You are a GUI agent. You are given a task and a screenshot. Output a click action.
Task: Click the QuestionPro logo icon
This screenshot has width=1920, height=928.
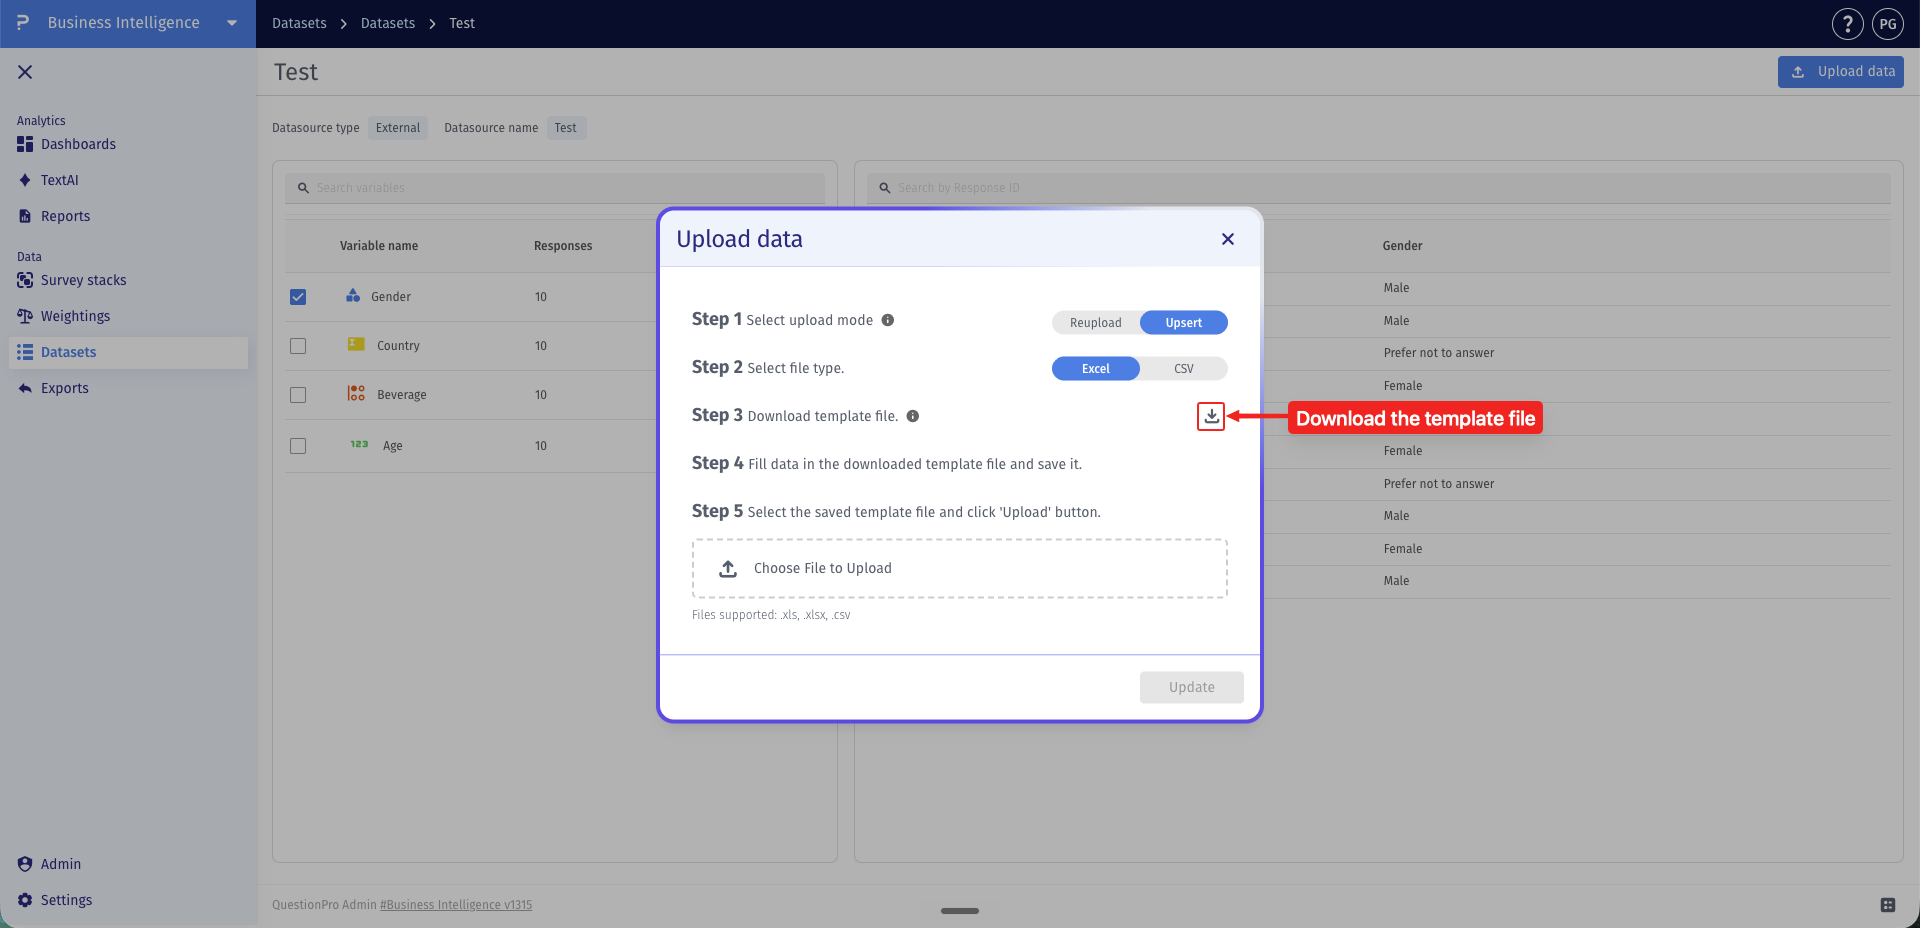23,22
